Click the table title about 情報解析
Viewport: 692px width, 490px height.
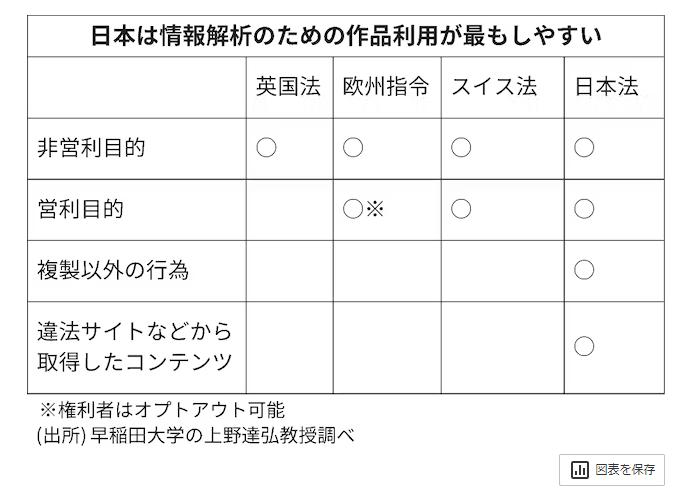[346, 37]
